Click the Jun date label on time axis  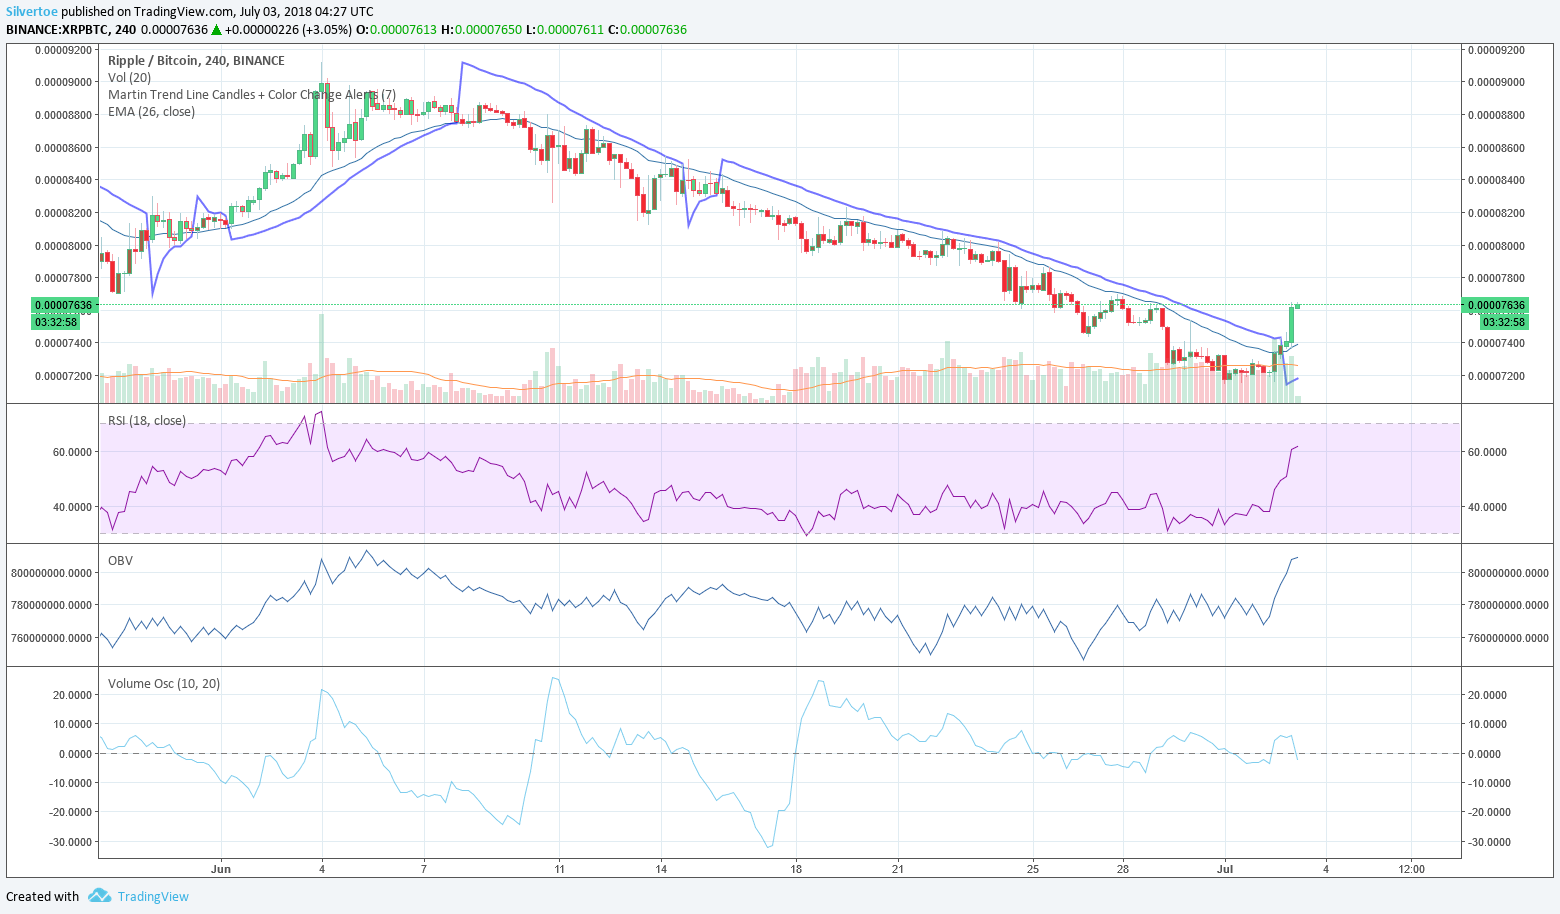(221, 869)
